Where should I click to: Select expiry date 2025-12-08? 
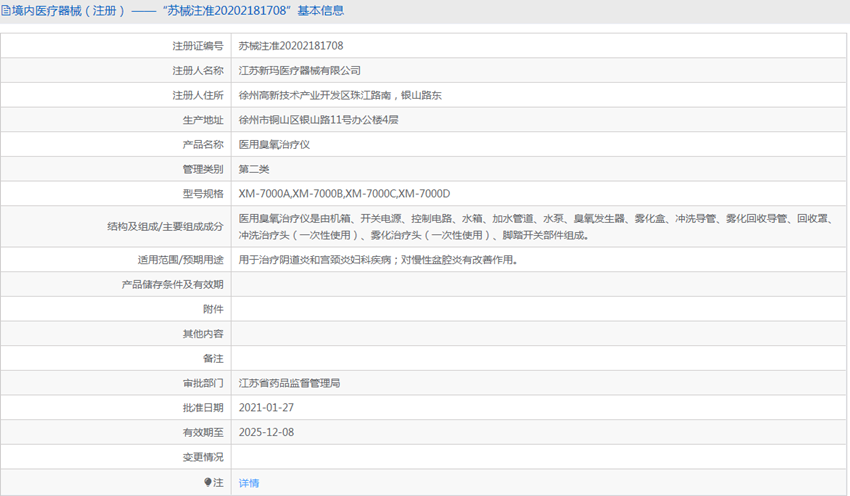click(266, 433)
